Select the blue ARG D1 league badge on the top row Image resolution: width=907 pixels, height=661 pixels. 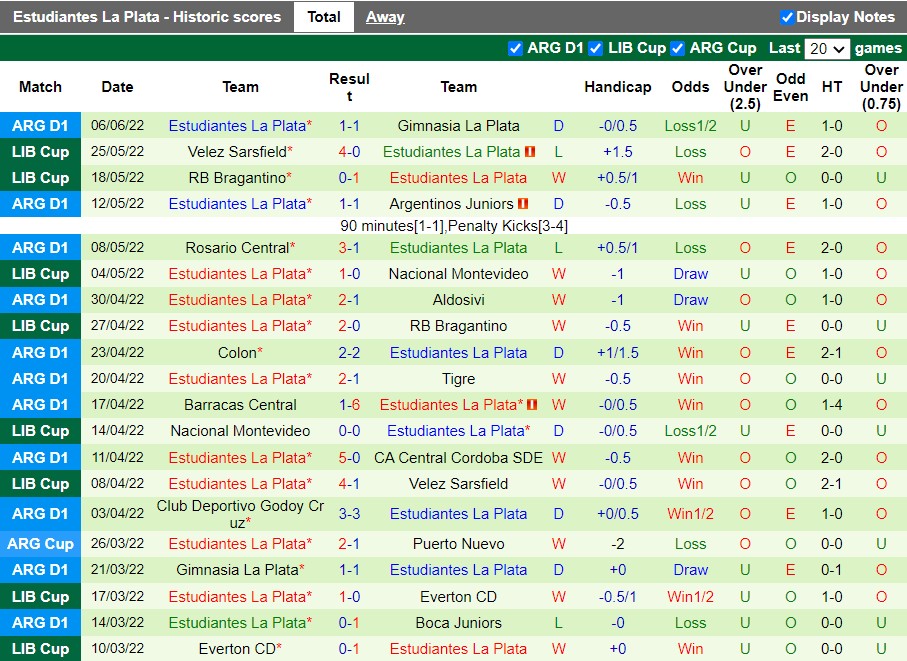pyautogui.click(x=40, y=125)
